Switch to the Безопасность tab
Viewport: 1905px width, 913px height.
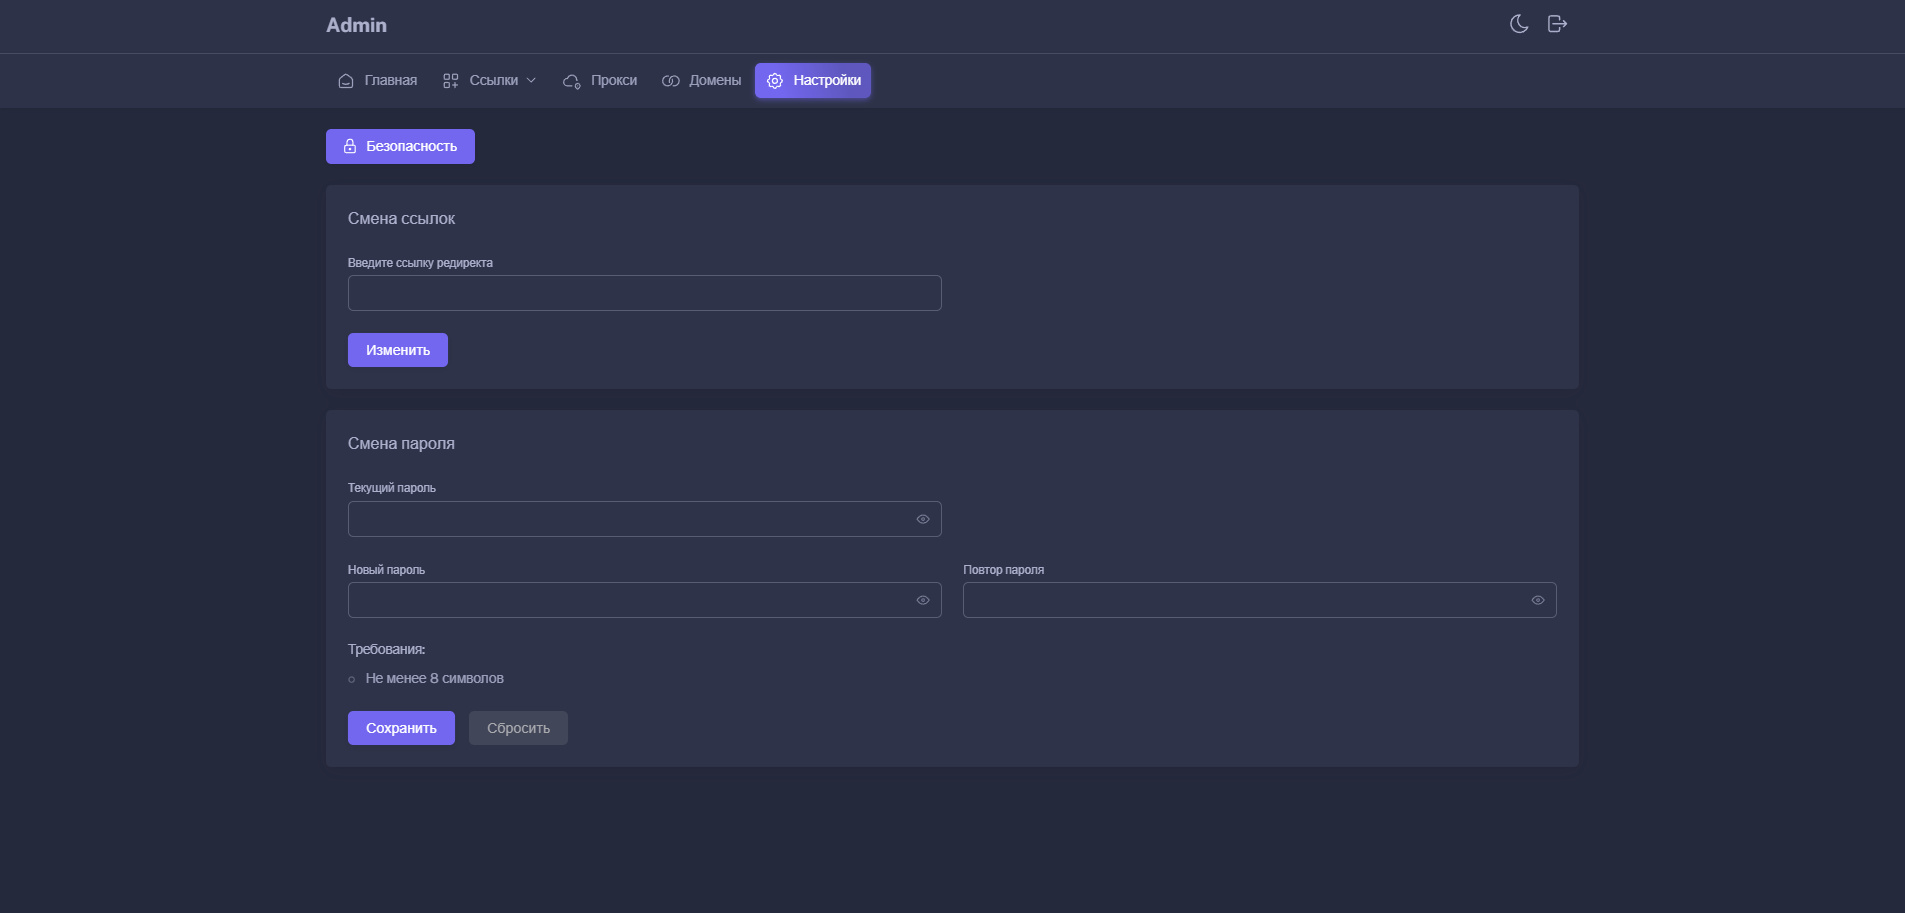[400, 146]
